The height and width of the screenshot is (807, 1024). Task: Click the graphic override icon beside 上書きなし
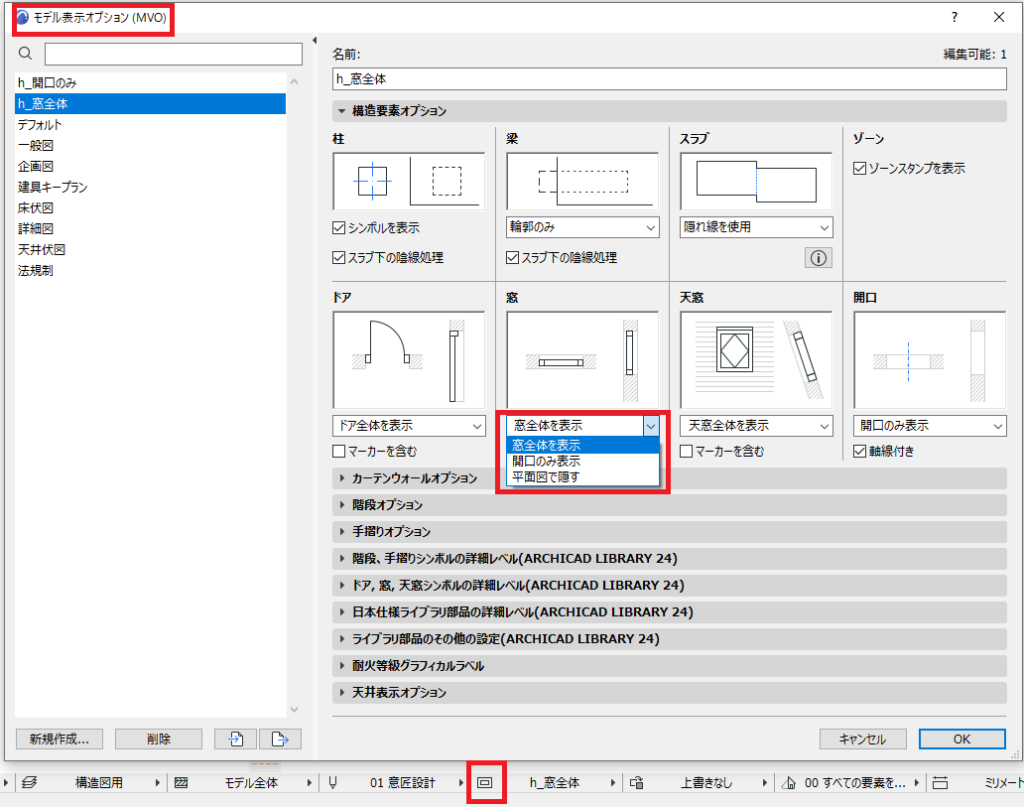637,782
